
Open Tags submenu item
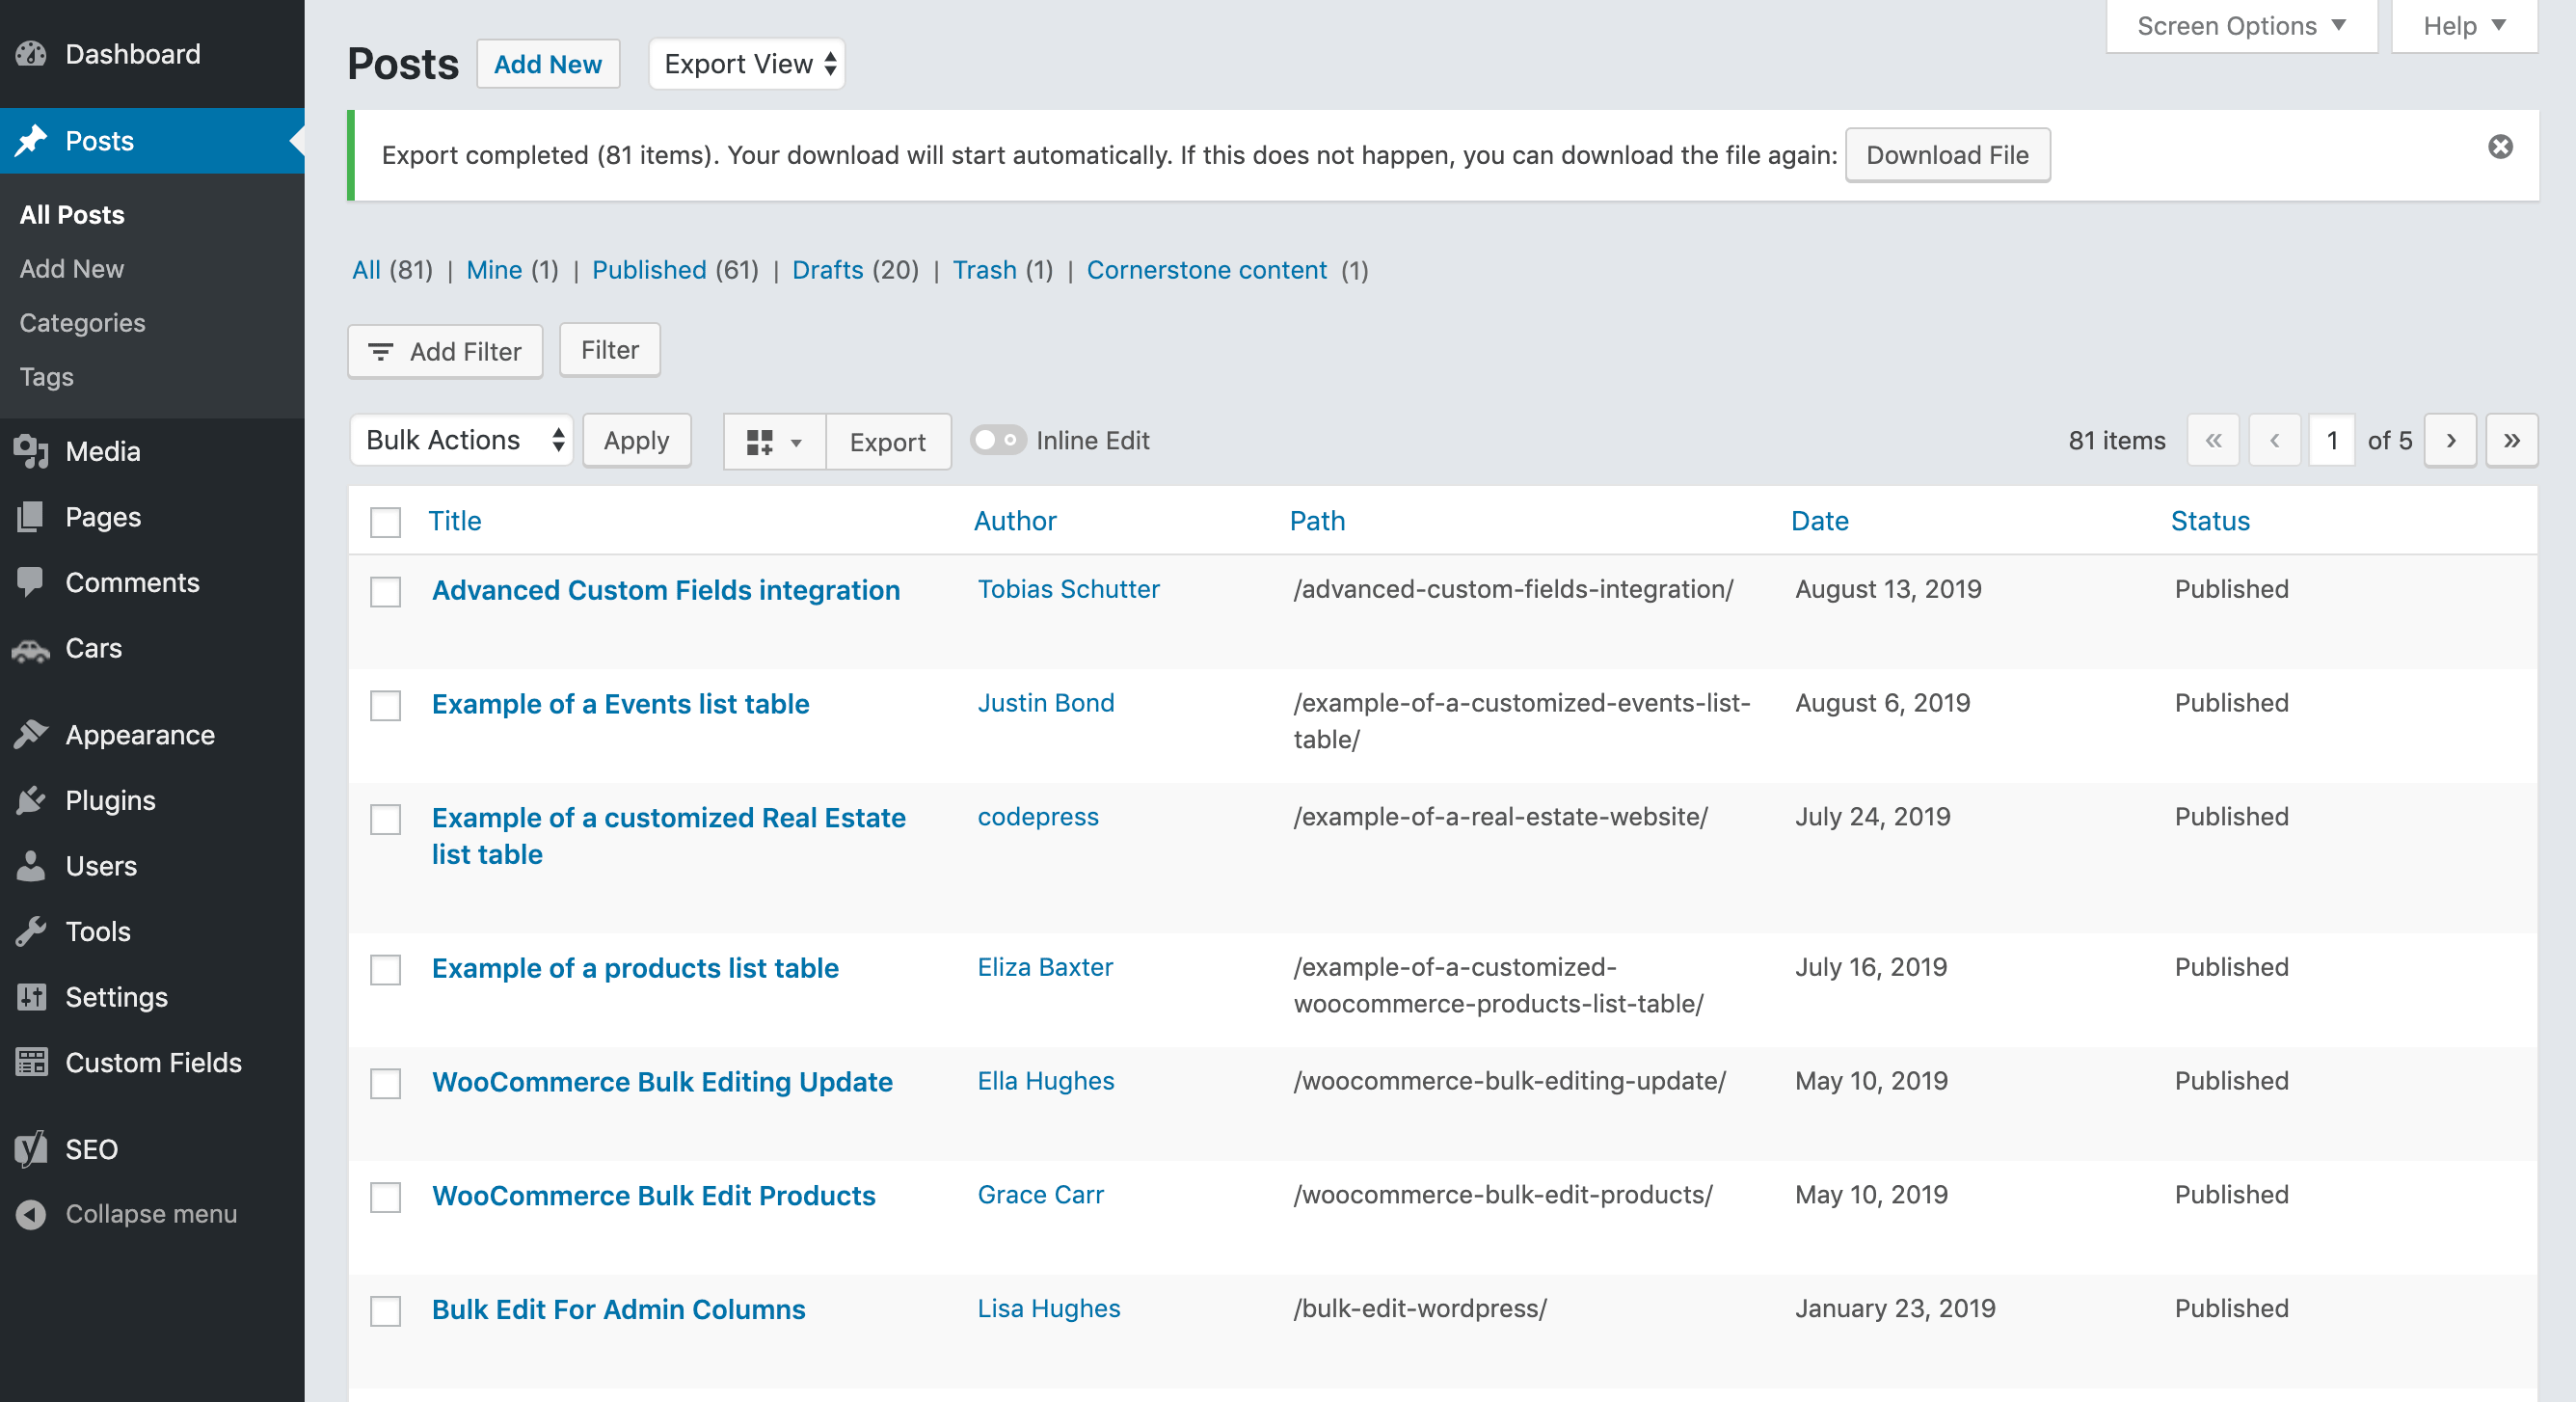click(x=47, y=377)
